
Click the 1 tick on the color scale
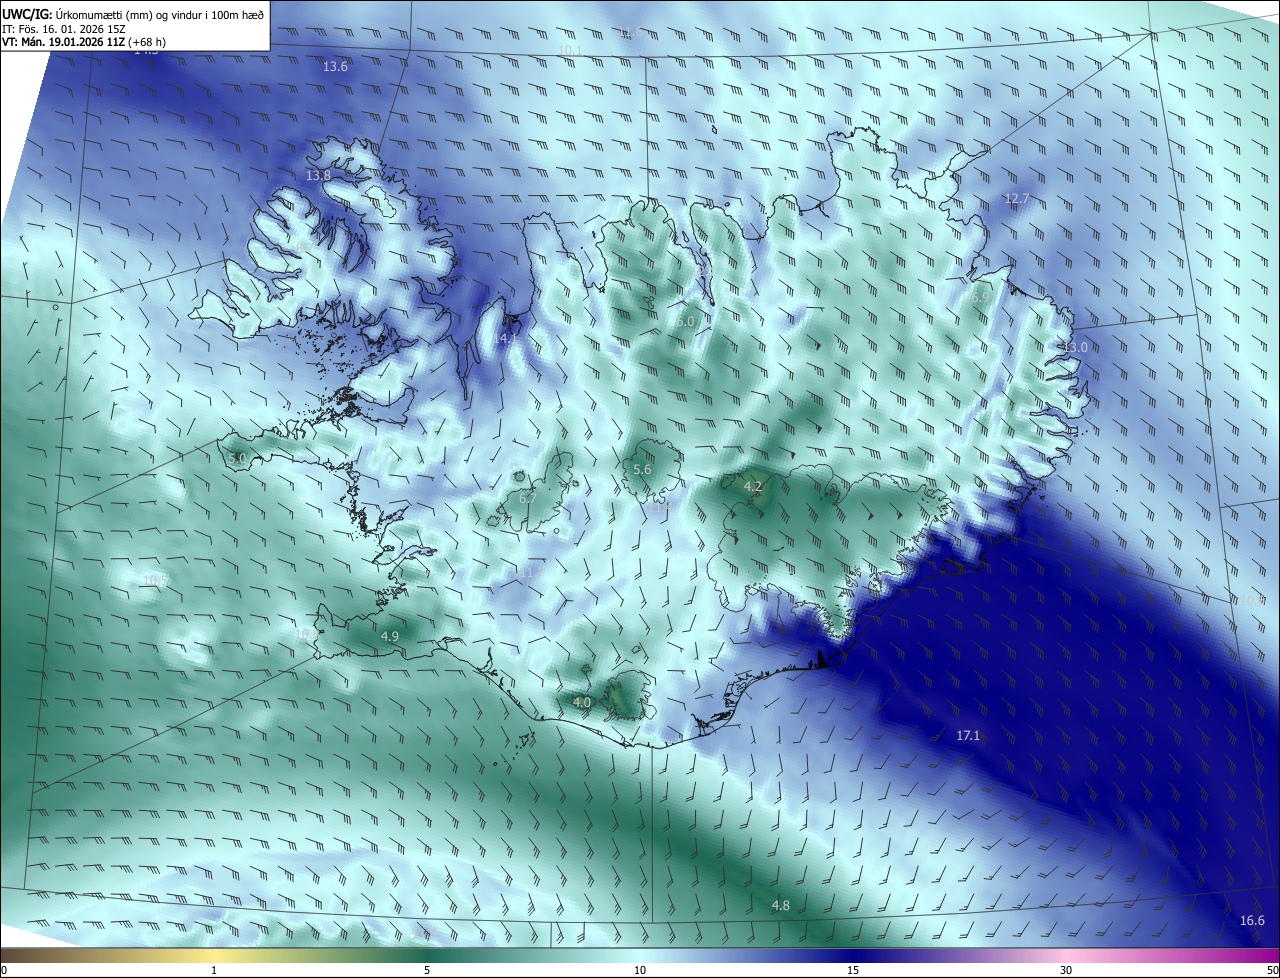coord(214,971)
